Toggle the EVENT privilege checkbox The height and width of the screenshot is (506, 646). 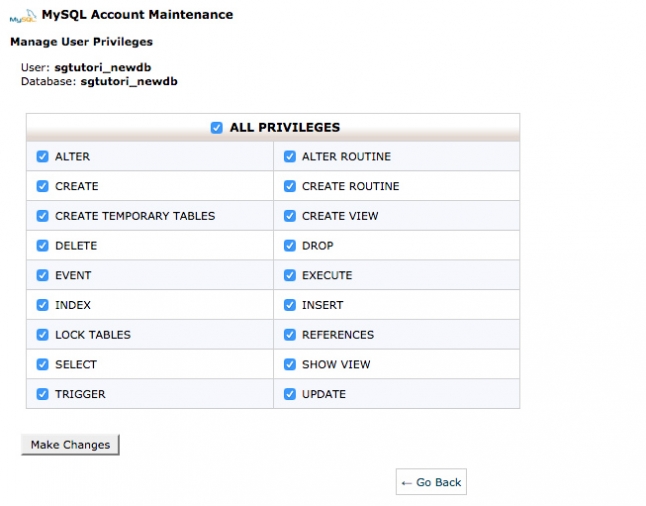pyautogui.click(x=42, y=275)
